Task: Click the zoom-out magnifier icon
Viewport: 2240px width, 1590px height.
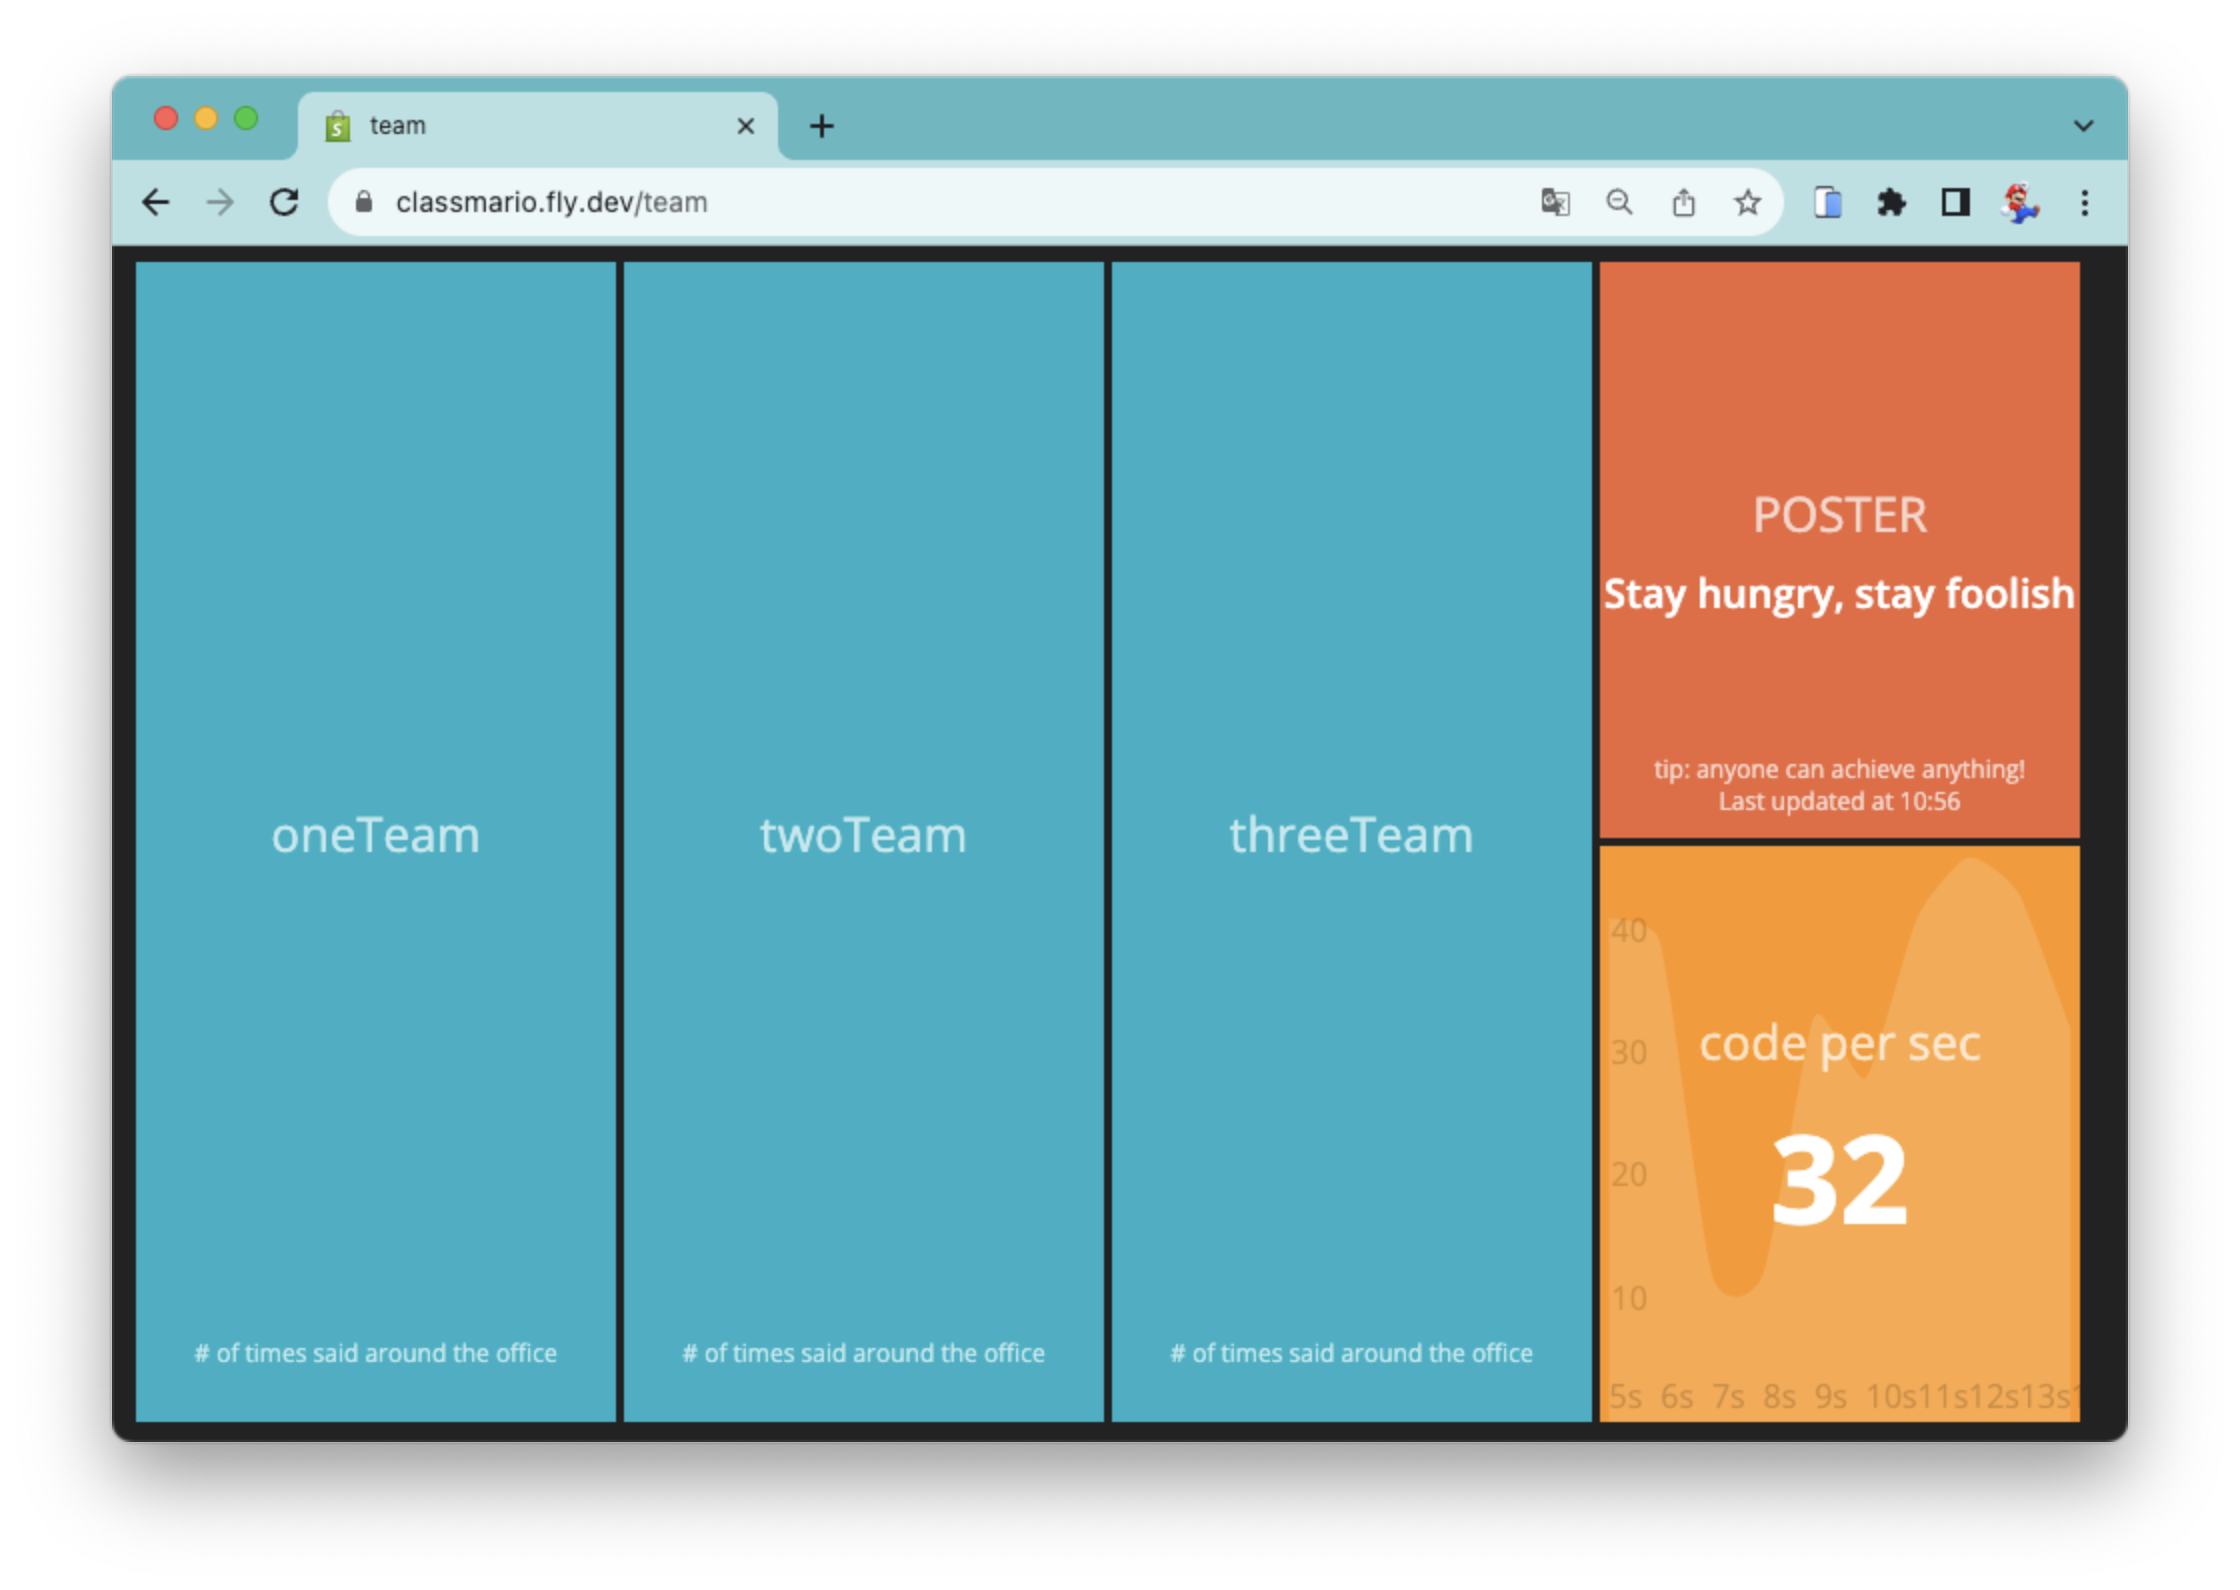Action: [x=1621, y=202]
